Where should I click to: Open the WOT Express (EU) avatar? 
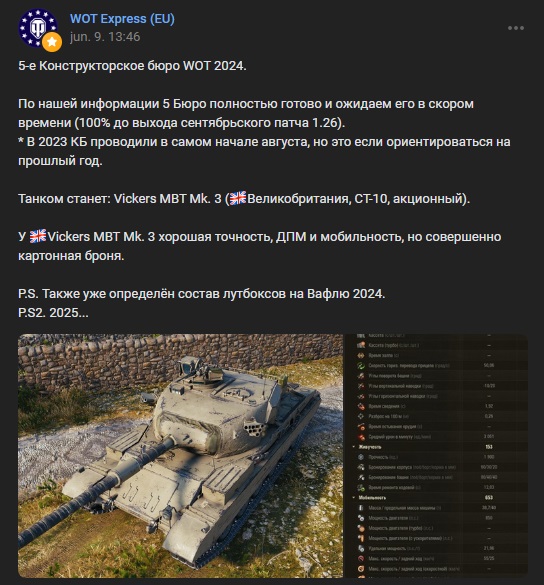point(38,28)
